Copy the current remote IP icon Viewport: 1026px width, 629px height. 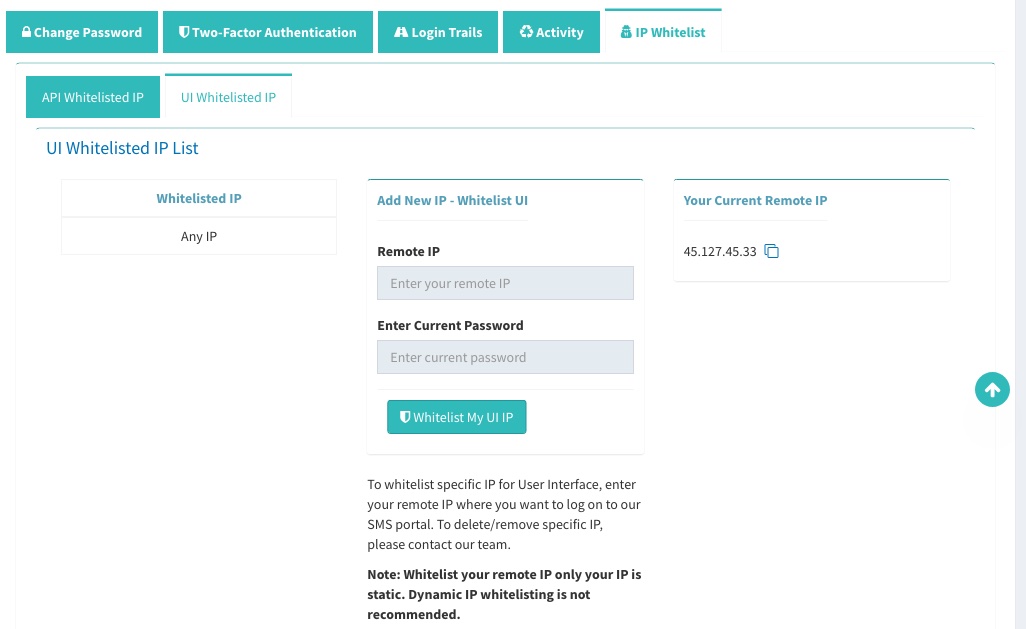pyautogui.click(x=771, y=251)
